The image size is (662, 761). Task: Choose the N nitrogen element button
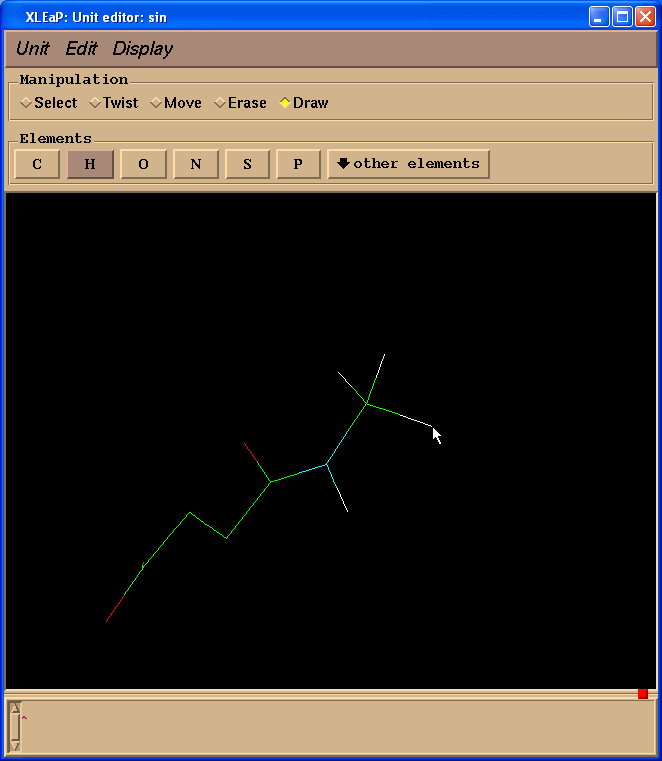(196, 164)
